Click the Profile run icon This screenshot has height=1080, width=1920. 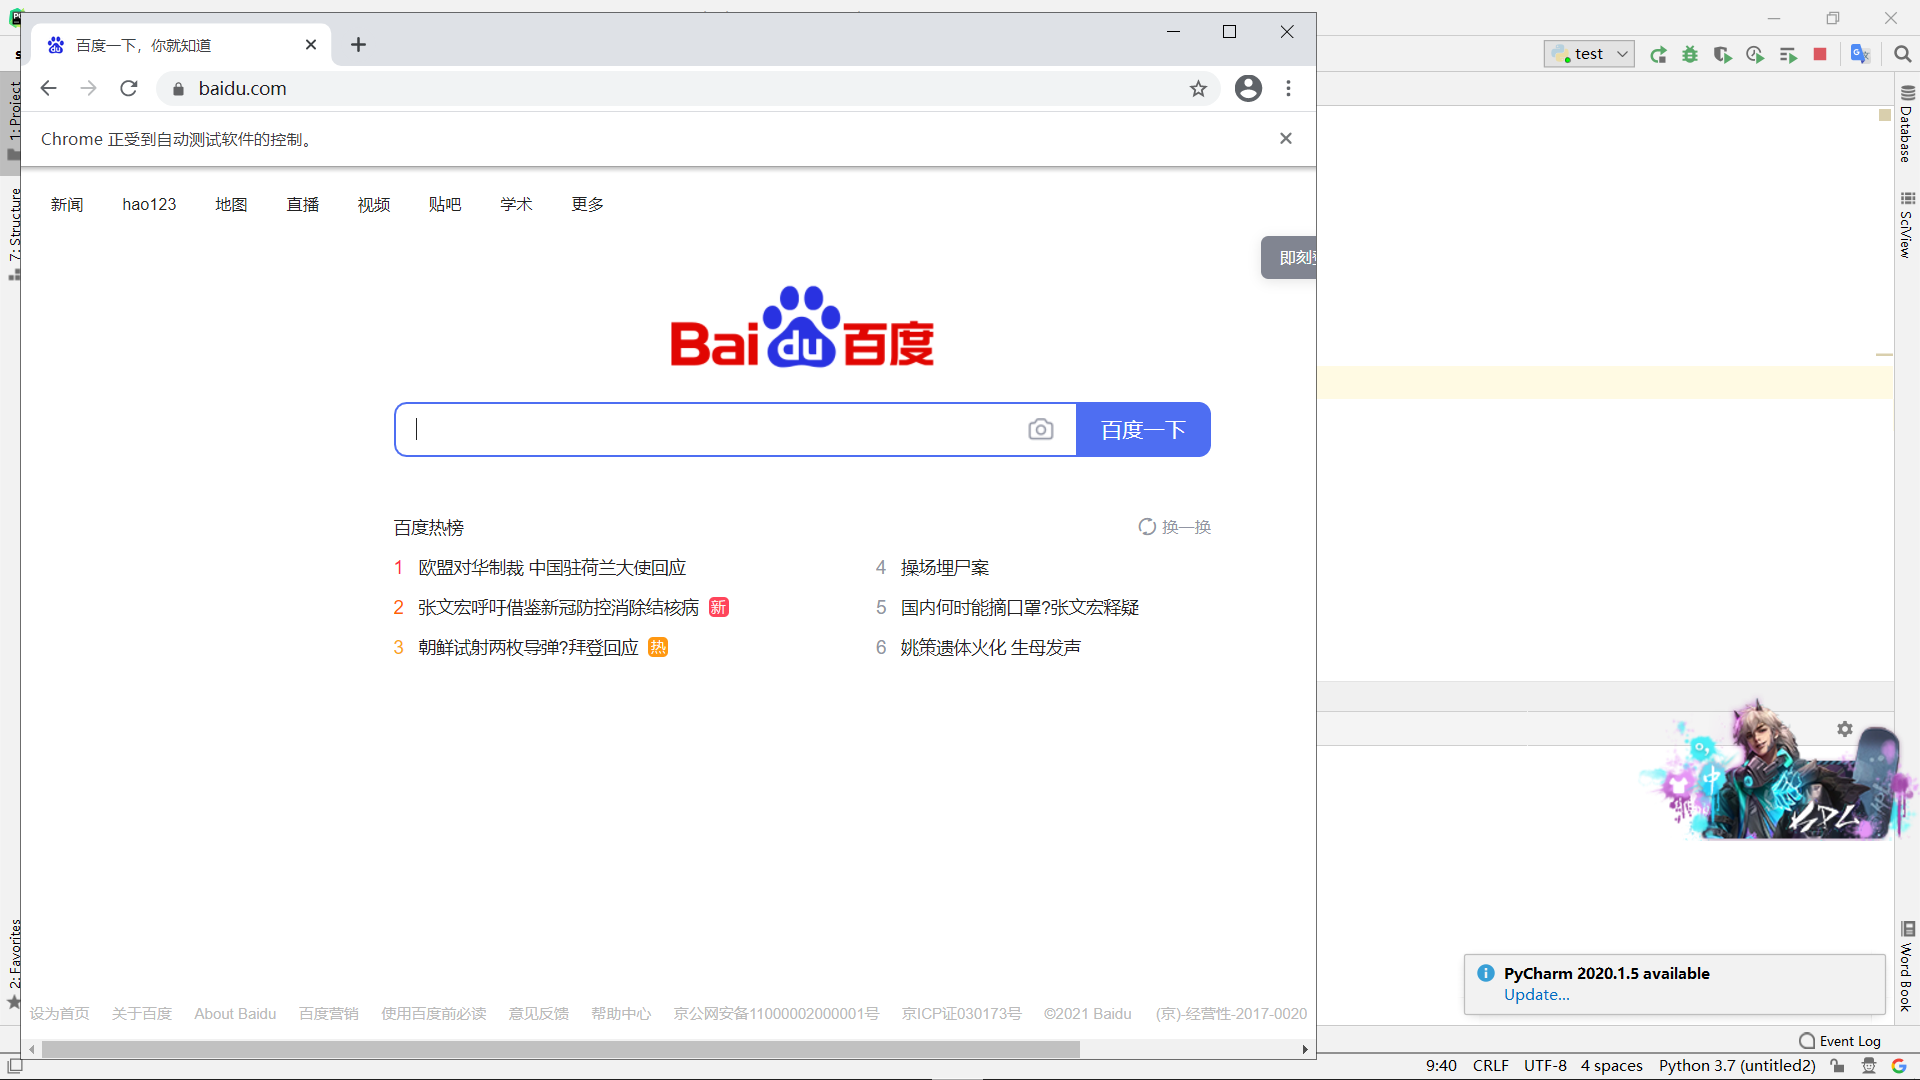click(x=1755, y=55)
